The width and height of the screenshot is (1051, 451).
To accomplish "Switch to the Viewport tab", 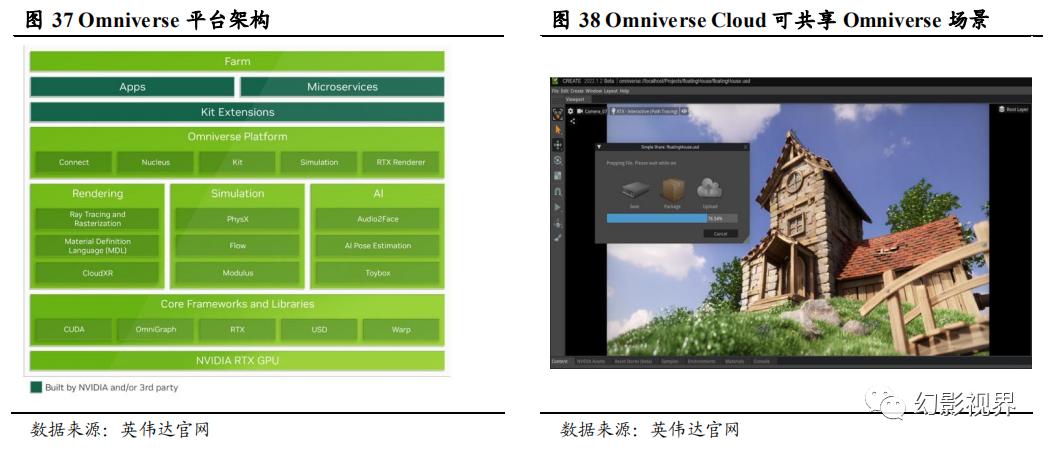I will [574, 99].
